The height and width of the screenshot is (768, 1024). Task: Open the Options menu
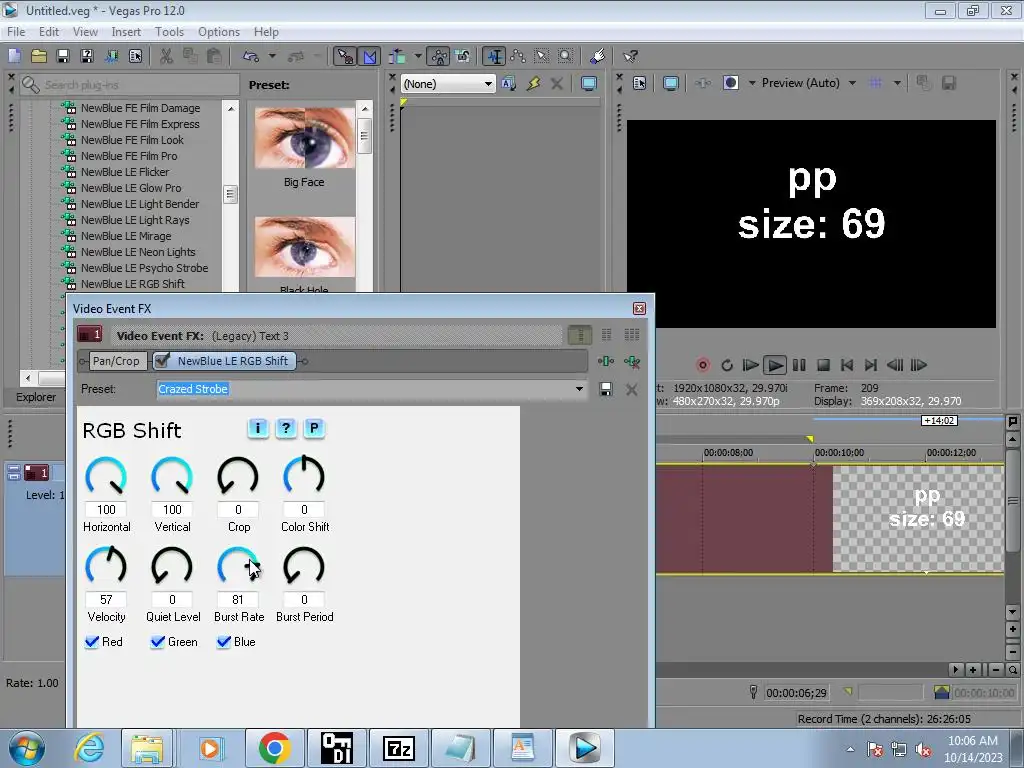click(x=219, y=32)
